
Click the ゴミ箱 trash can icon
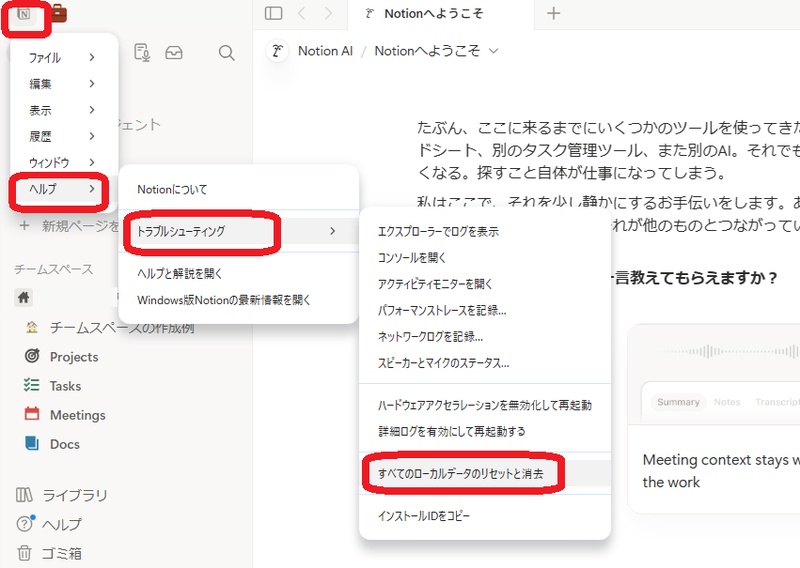[24, 553]
